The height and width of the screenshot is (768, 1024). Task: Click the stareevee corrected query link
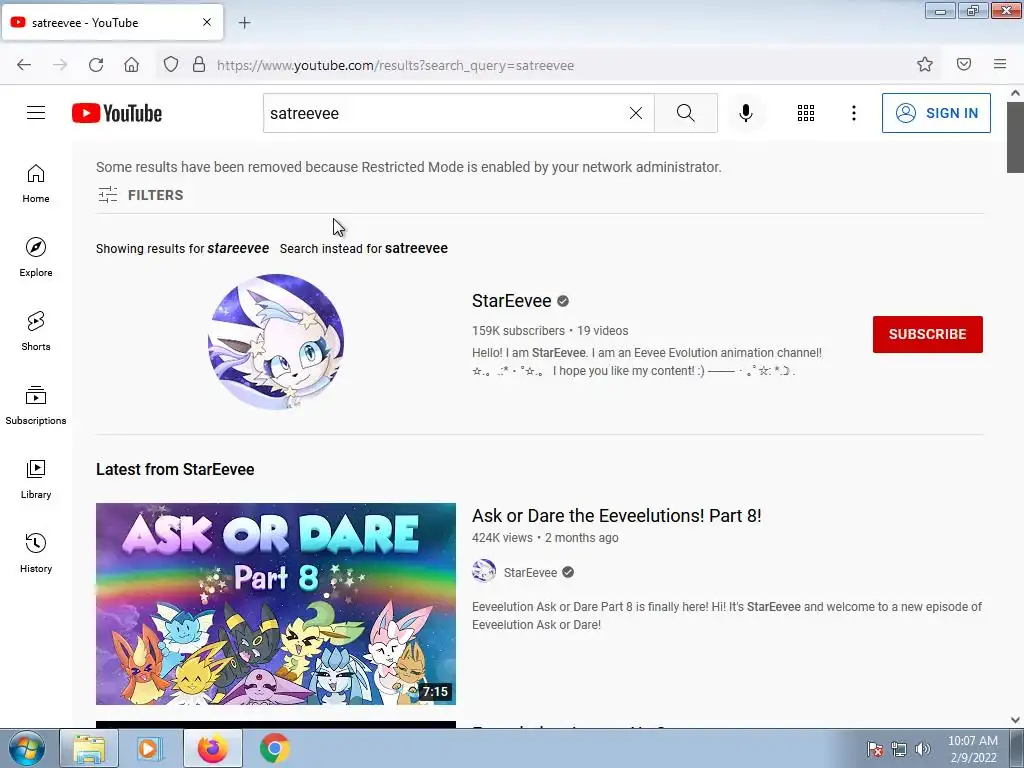pos(238,248)
